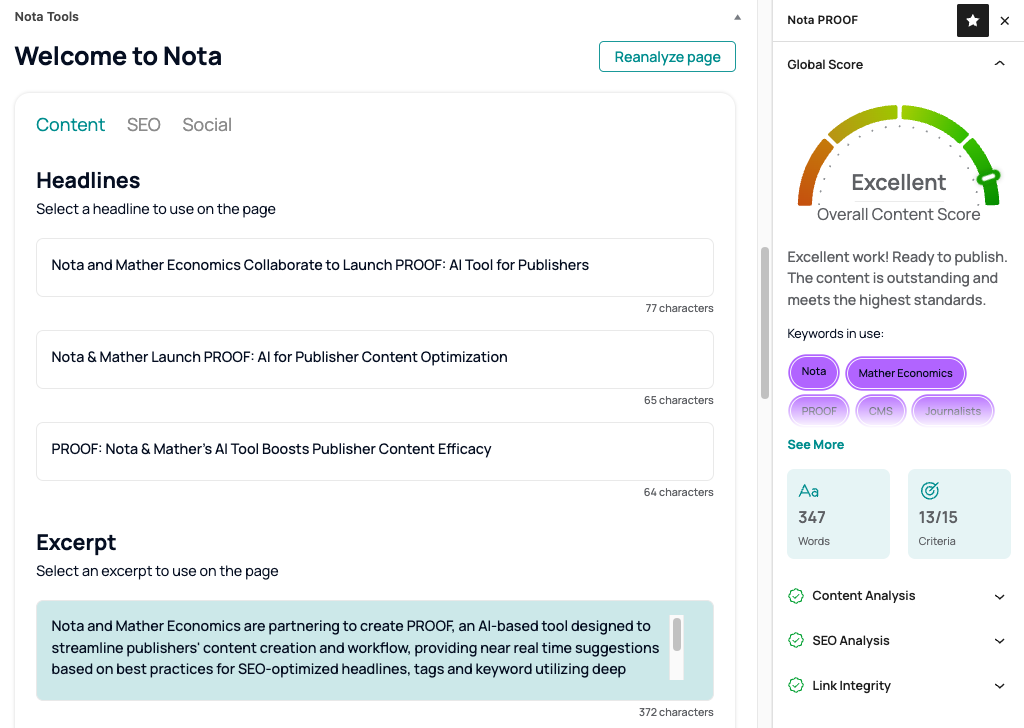Click the SEO Analysis check icon
This screenshot has width=1024, height=728.
pos(795,641)
